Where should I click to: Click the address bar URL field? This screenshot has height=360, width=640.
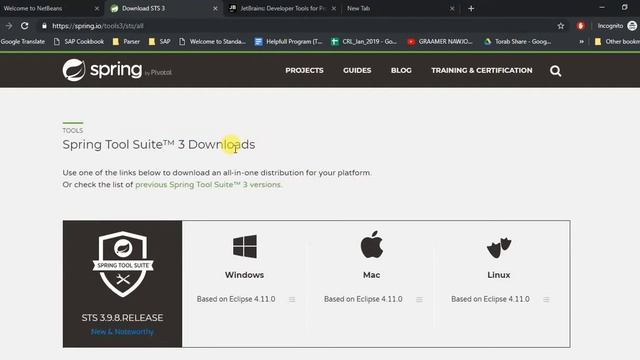pyautogui.click(x=302, y=26)
